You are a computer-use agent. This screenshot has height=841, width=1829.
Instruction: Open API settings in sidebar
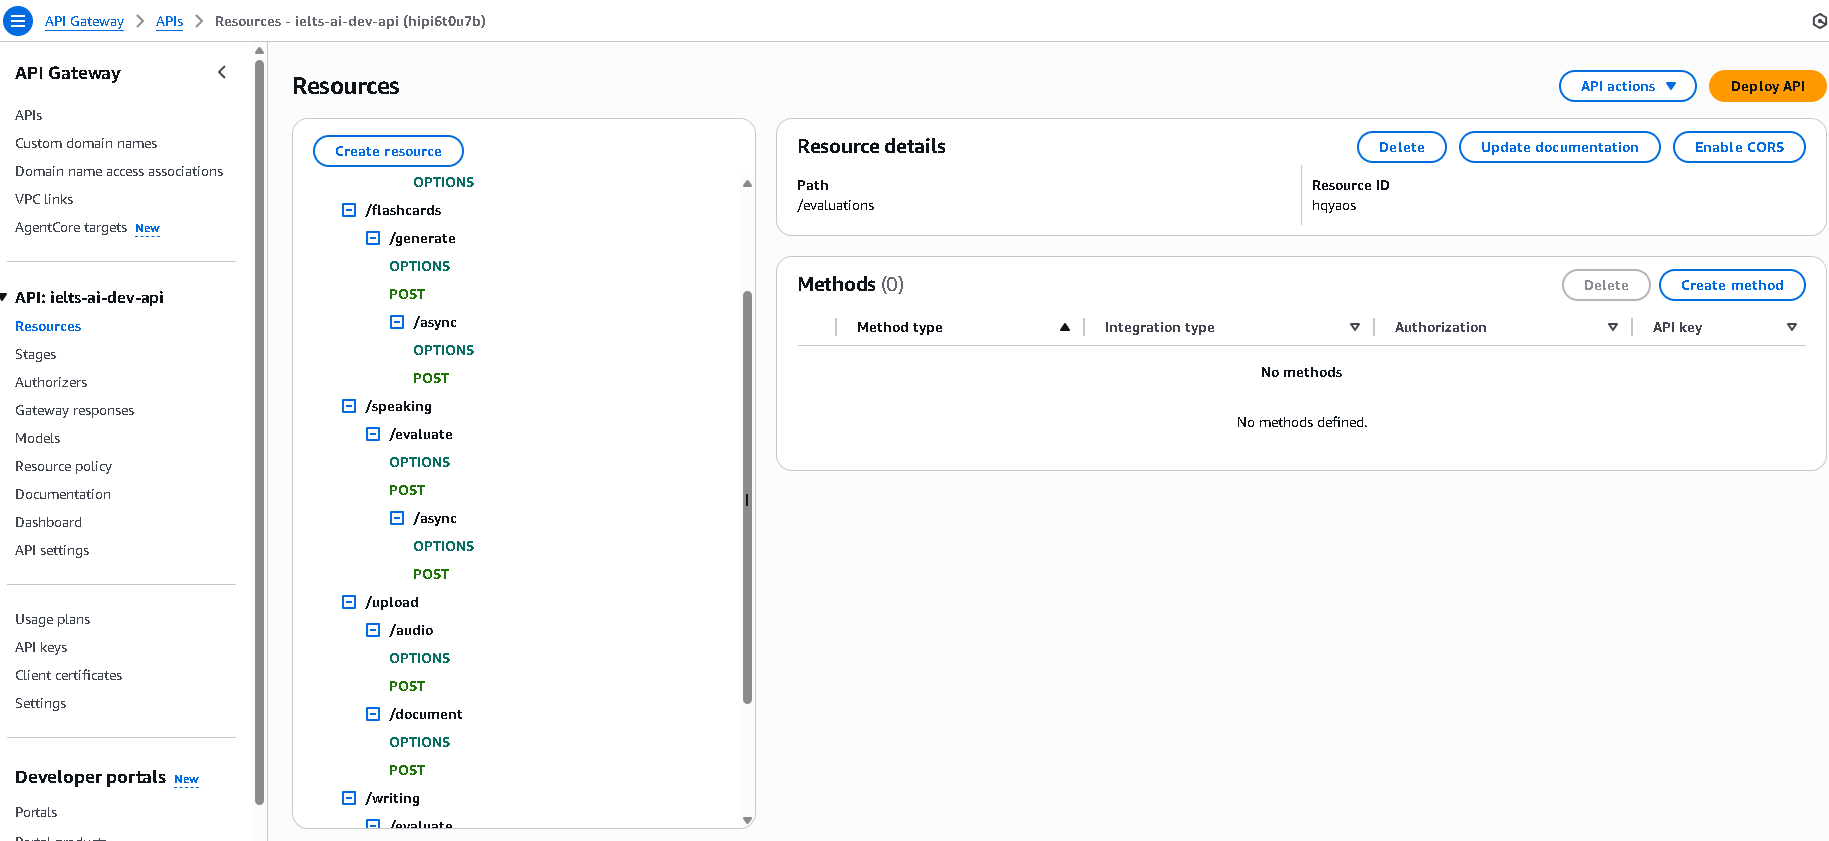[52, 550]
